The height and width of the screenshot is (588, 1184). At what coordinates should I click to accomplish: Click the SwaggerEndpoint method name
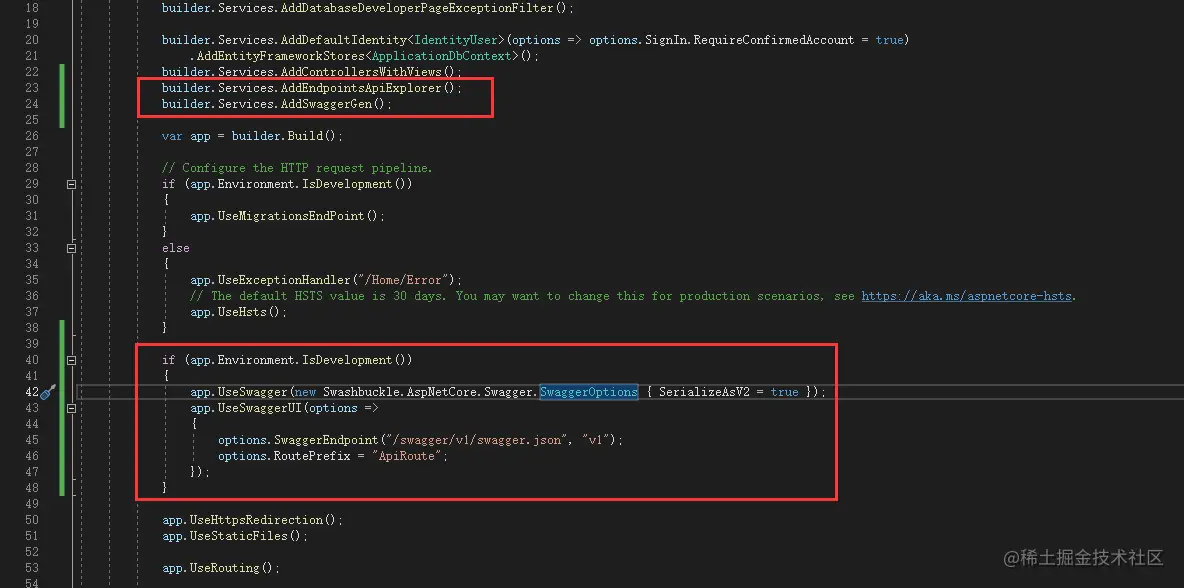pos(325,440)
